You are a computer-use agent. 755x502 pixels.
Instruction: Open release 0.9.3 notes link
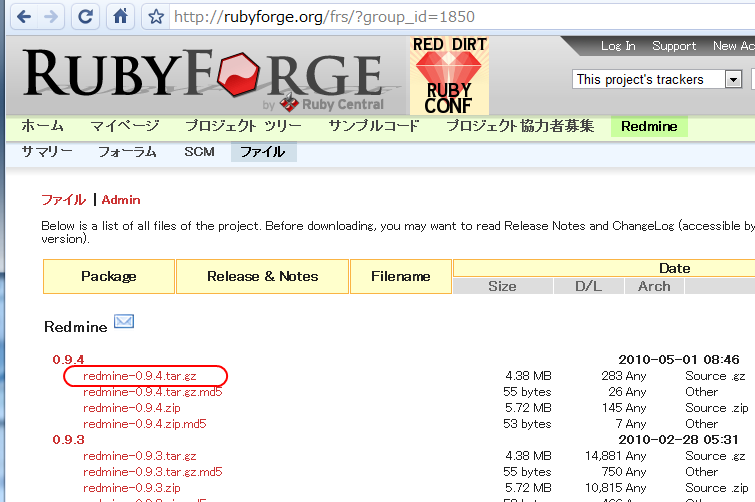coord(68,439)
